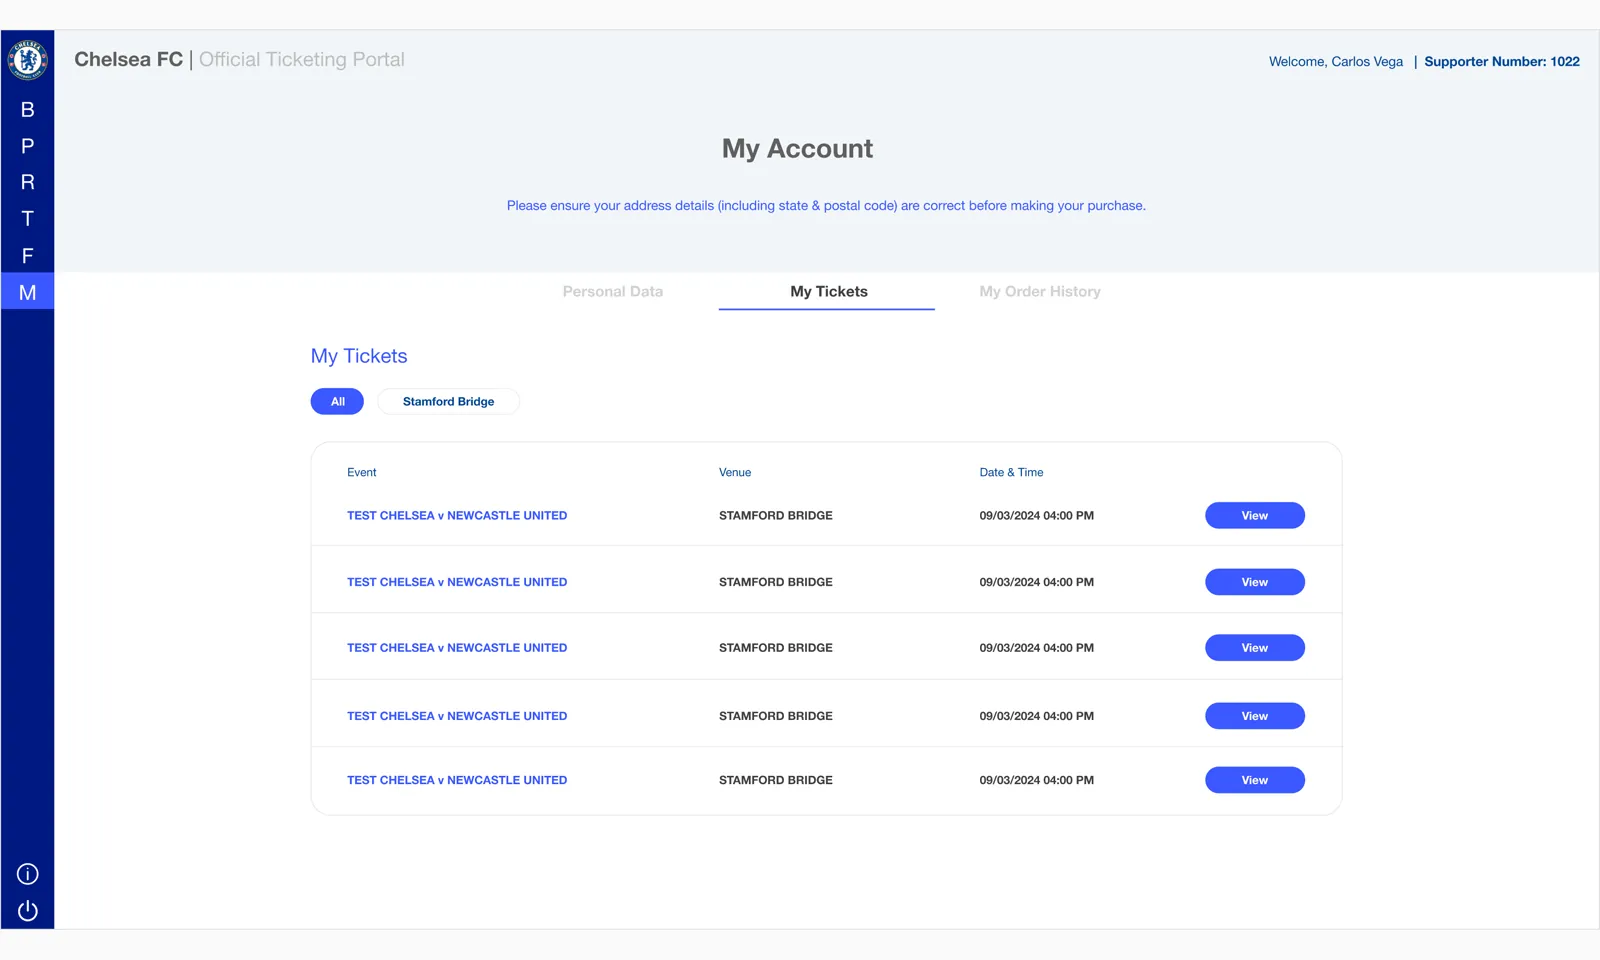View the second ticket in the list
1600x960 pixels.
pyautogui.click(x=1255, y=582)
